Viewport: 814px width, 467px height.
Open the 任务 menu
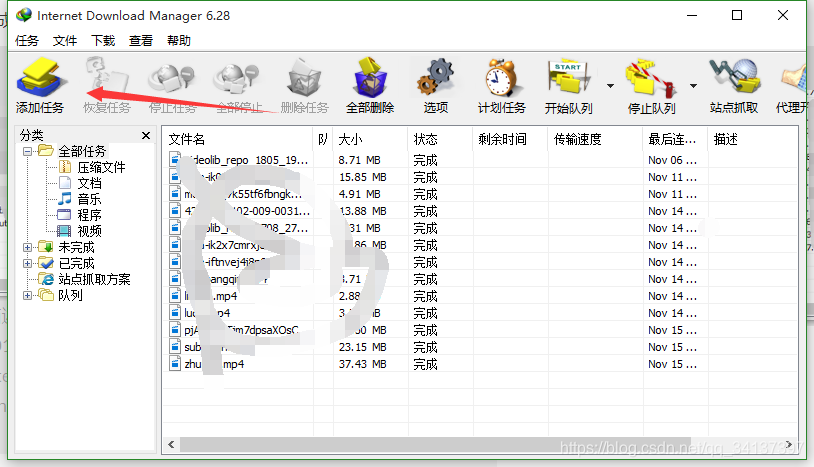pyautogui.click(x=27, y=40)
